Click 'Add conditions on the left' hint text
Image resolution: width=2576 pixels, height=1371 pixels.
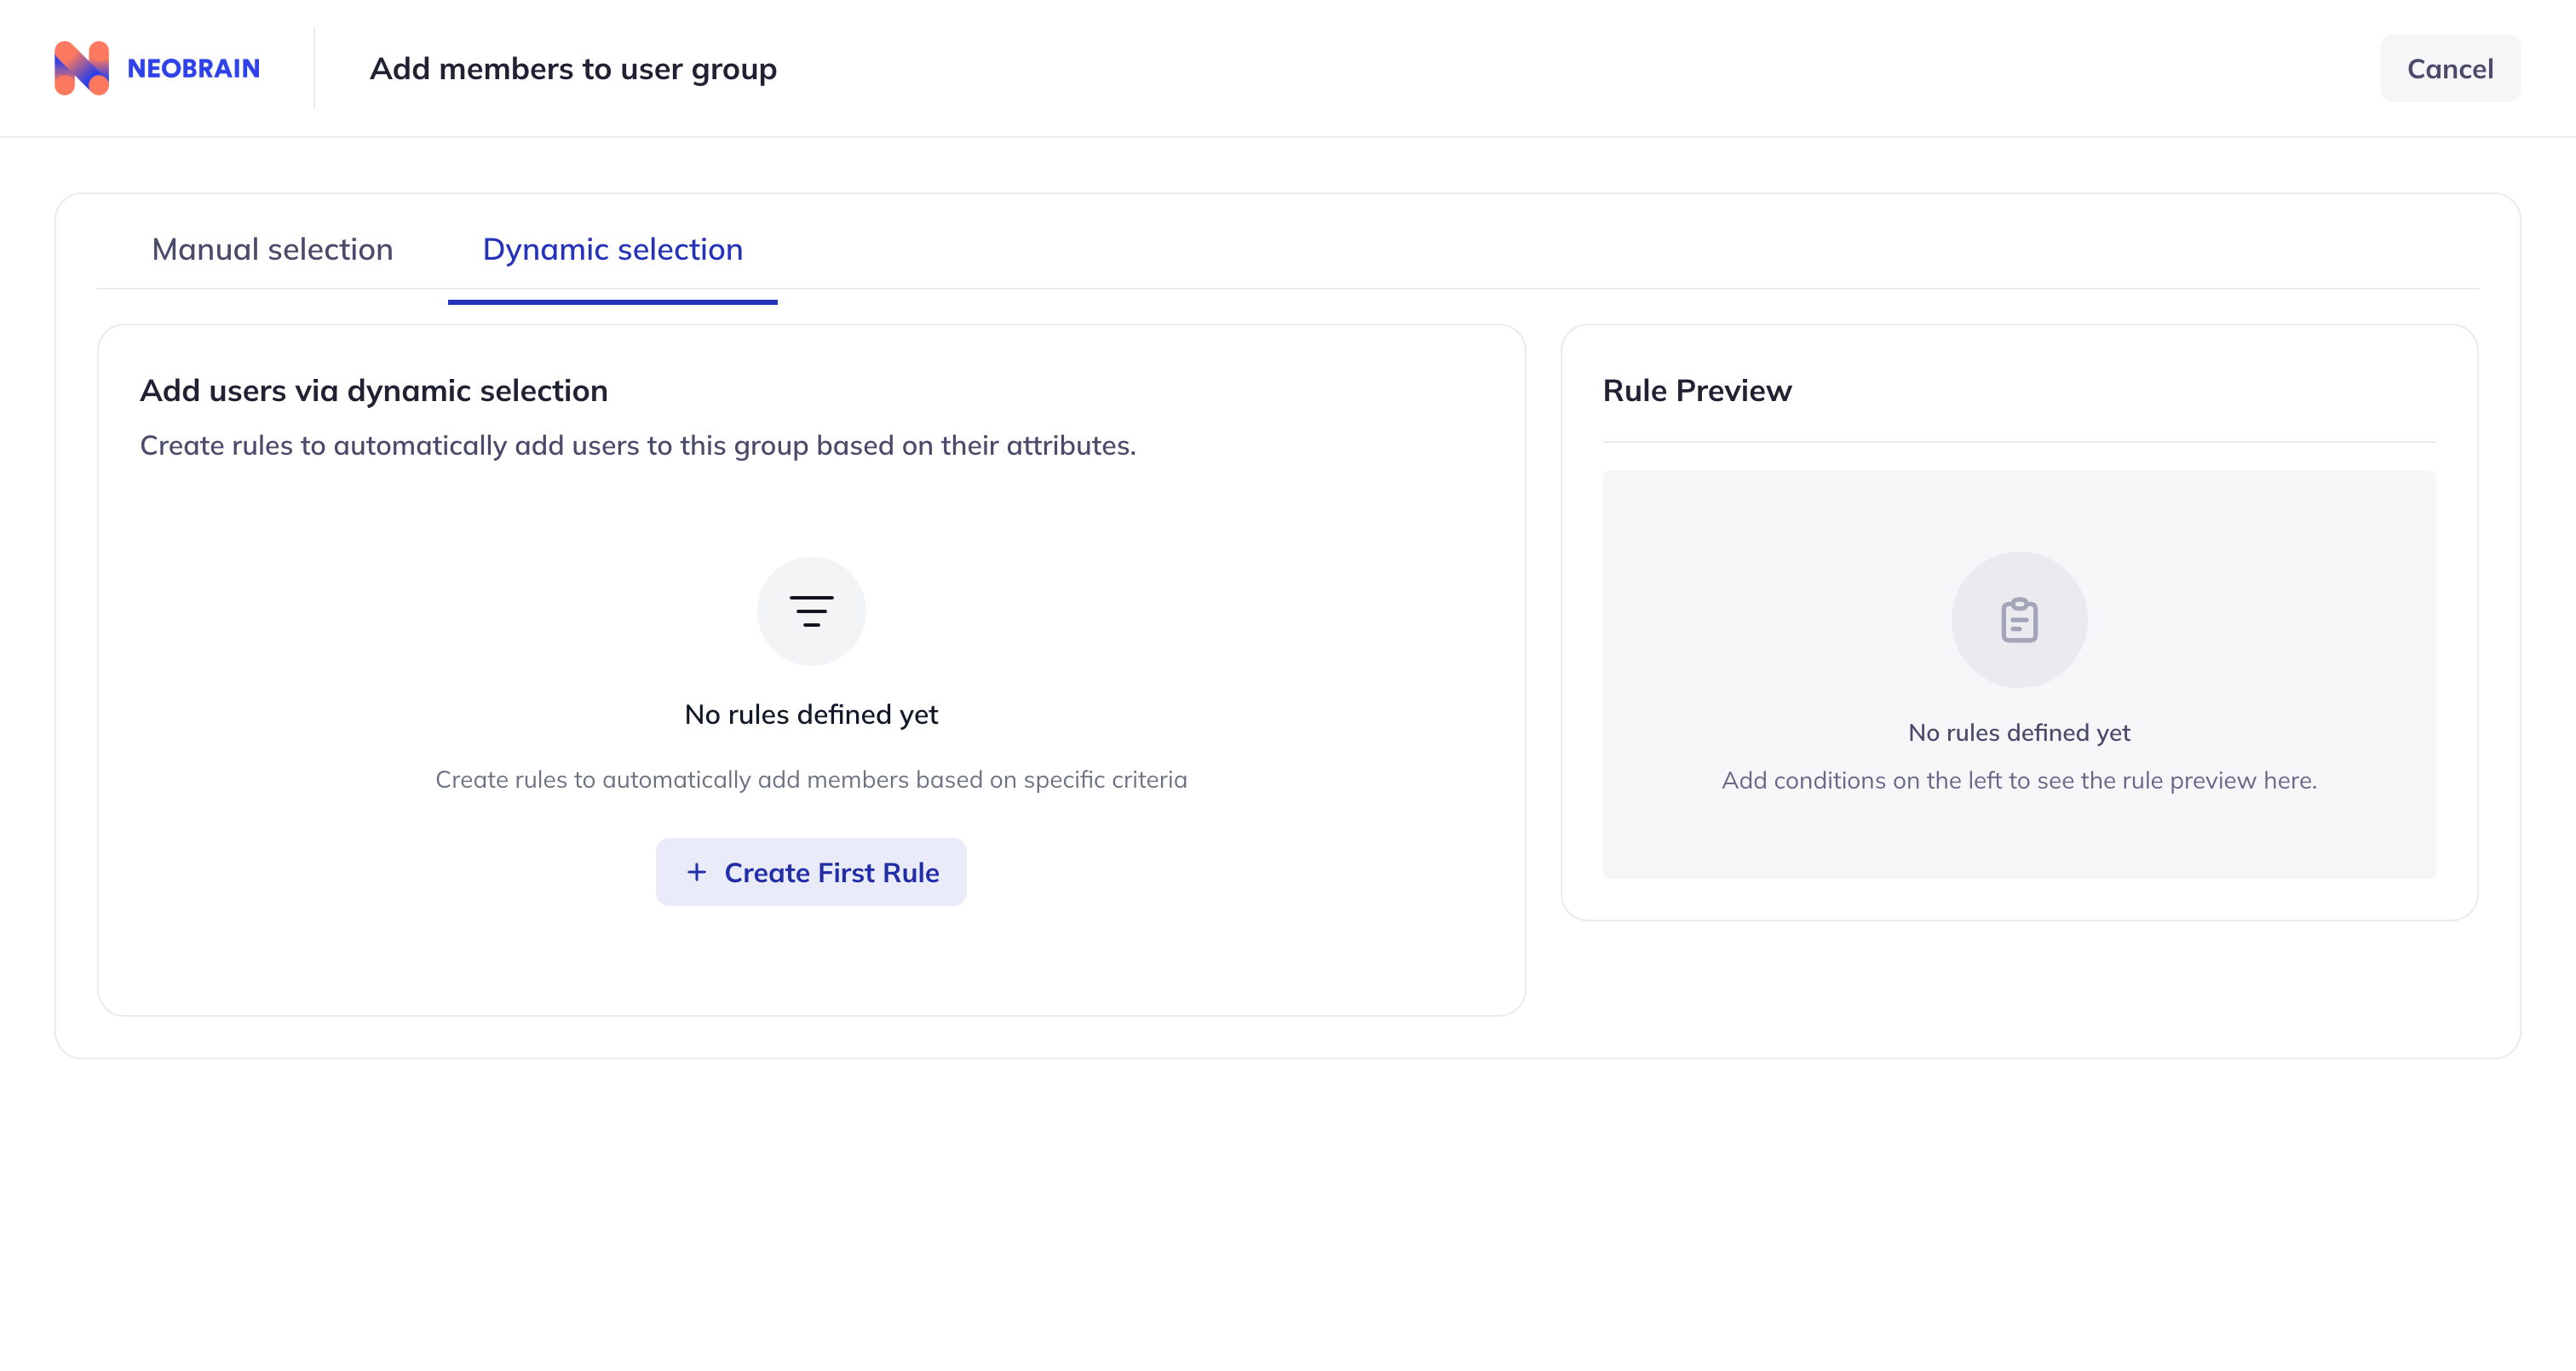2019,780
